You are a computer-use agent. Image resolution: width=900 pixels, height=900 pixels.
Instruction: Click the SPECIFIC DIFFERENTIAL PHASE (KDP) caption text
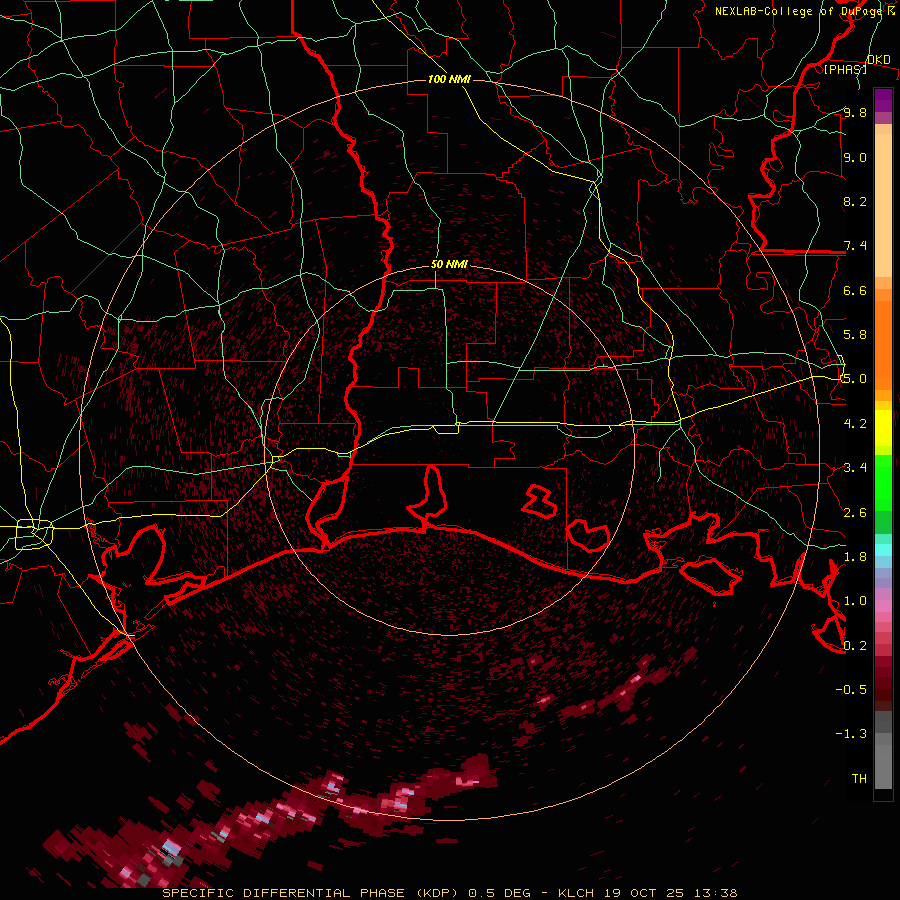pos(310,893)
